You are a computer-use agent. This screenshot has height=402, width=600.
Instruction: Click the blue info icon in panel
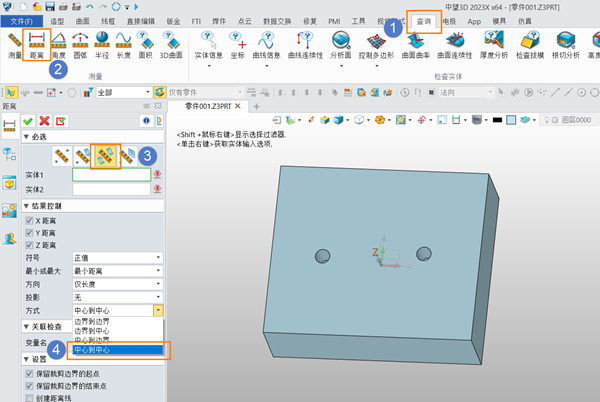(146, 121)
